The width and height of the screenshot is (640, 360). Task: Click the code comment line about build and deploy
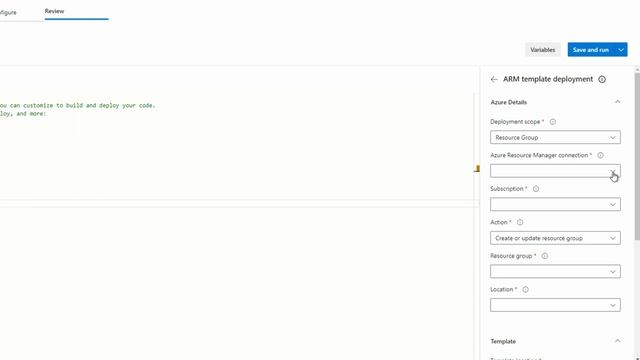[78, 105]
